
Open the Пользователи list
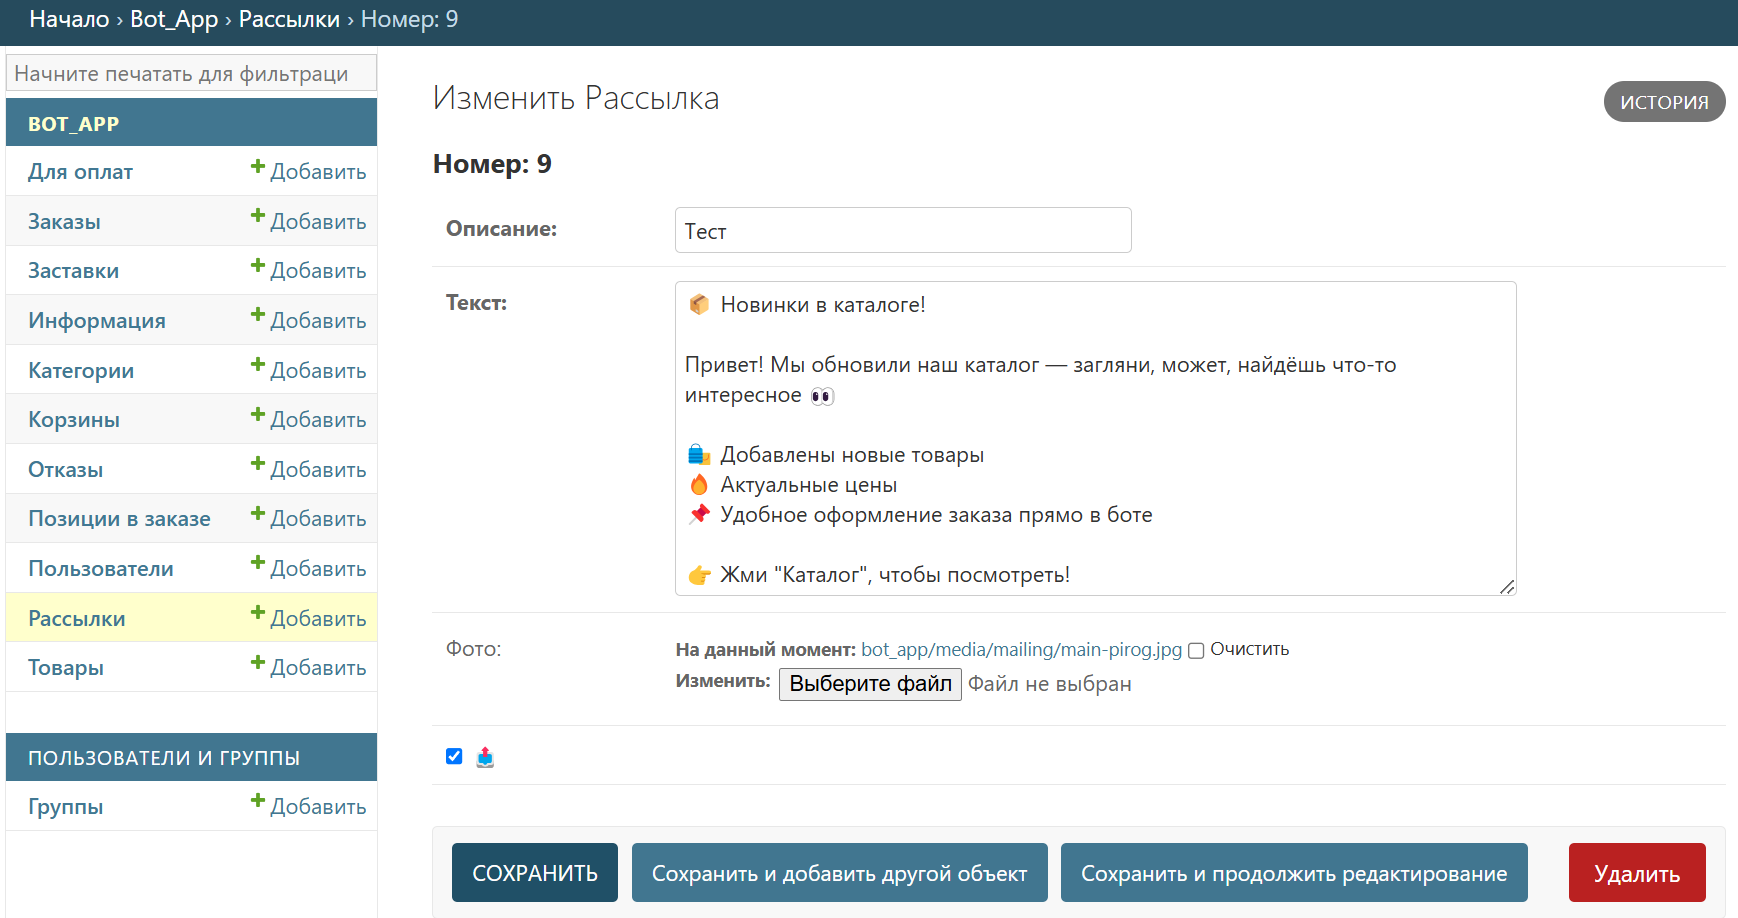click(101, 569)
